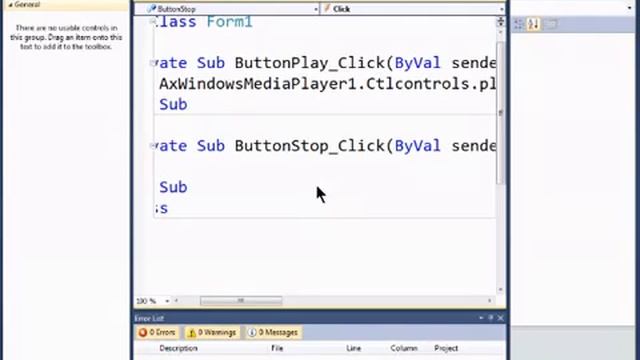Viewport: 640px width, 360px height.
Task: Sort the Error List by Column header
Action: [404, 348]
